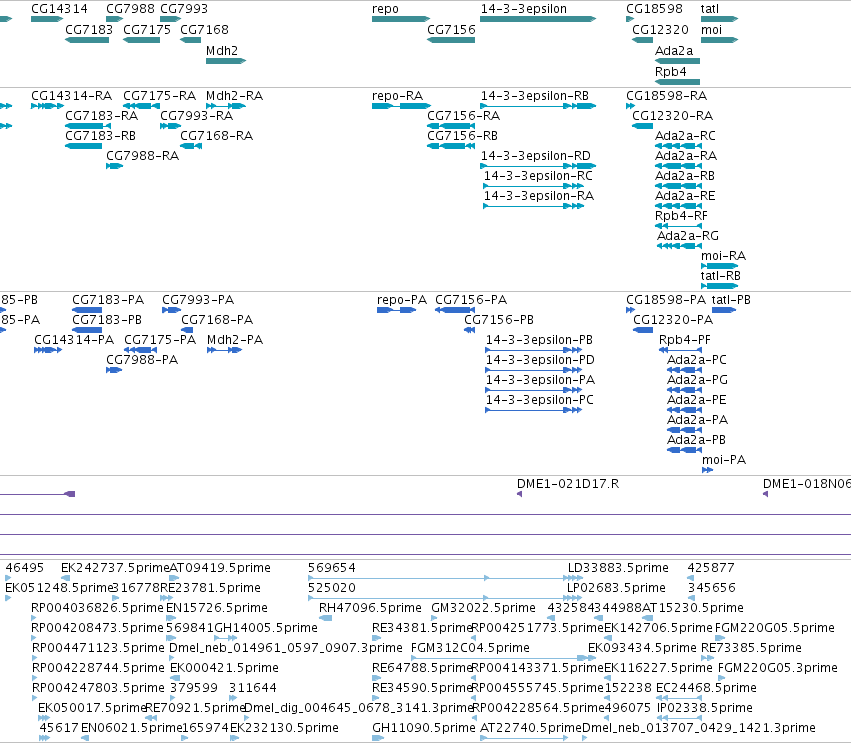This screenshot has width=851, height=743.
Task: Click transcript 14-3-3epsilon-RA
Action: (x=534, y=206)
